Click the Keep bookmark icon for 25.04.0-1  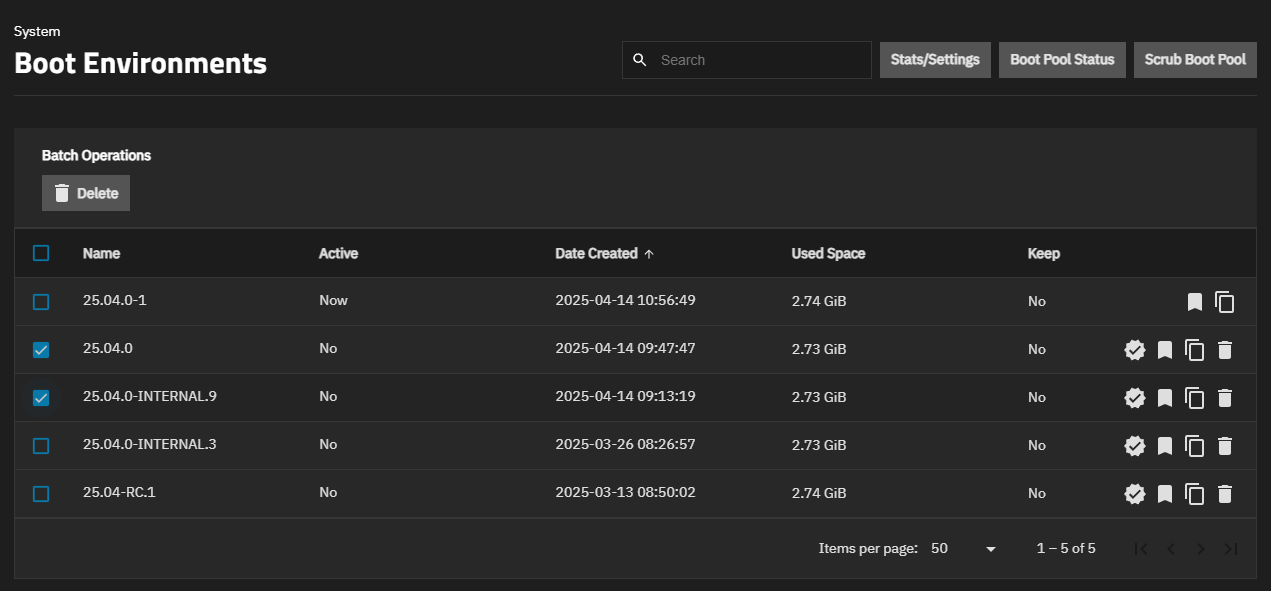click(x=1194, y=302)
